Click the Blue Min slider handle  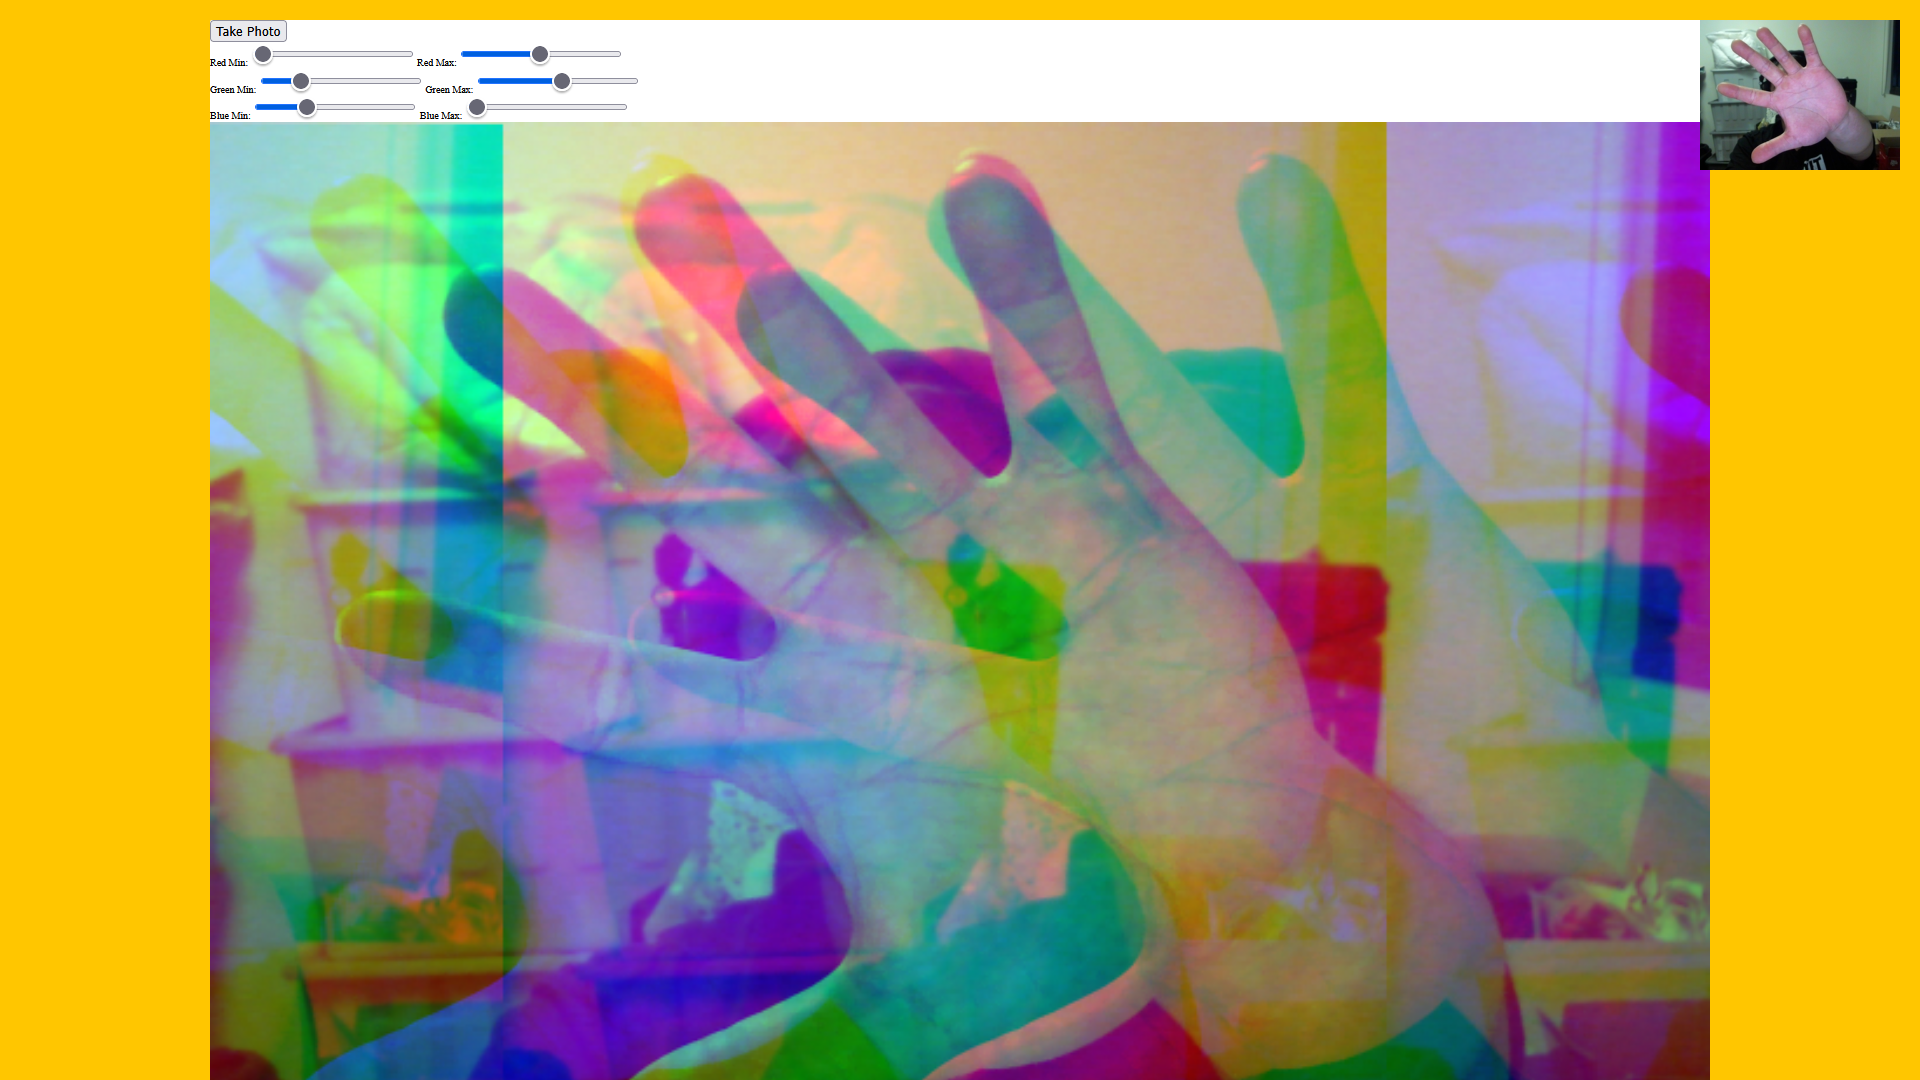(x=307, y=107)
